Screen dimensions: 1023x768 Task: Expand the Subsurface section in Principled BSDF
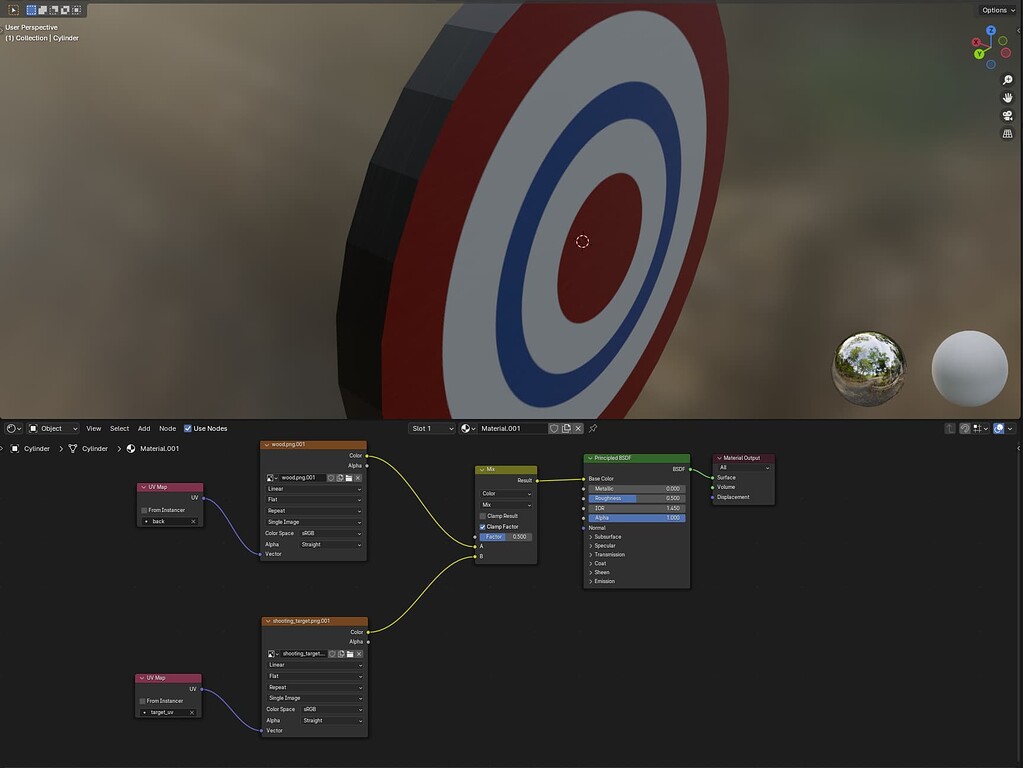click(x=608, y=536)
